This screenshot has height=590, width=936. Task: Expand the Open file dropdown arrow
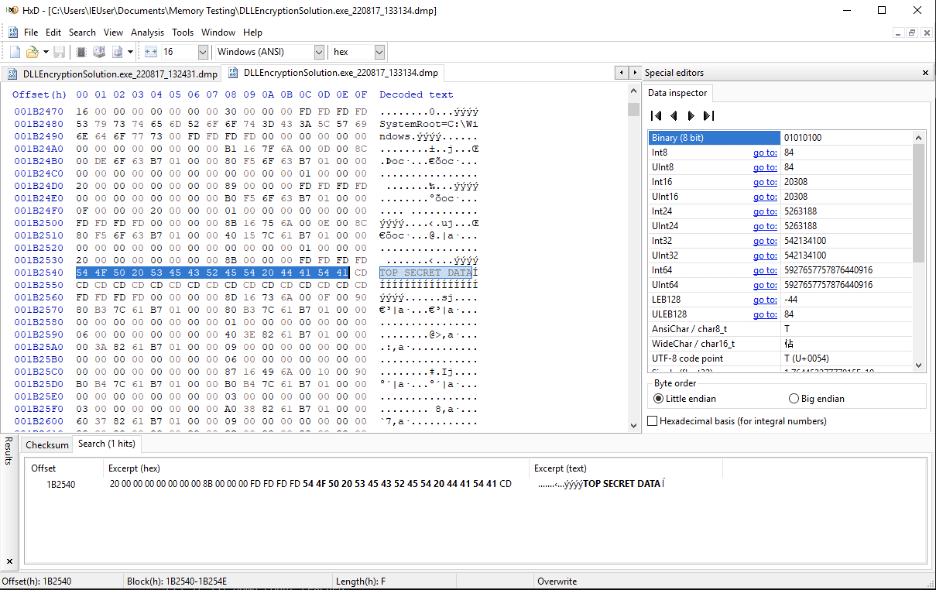[45, 52]
